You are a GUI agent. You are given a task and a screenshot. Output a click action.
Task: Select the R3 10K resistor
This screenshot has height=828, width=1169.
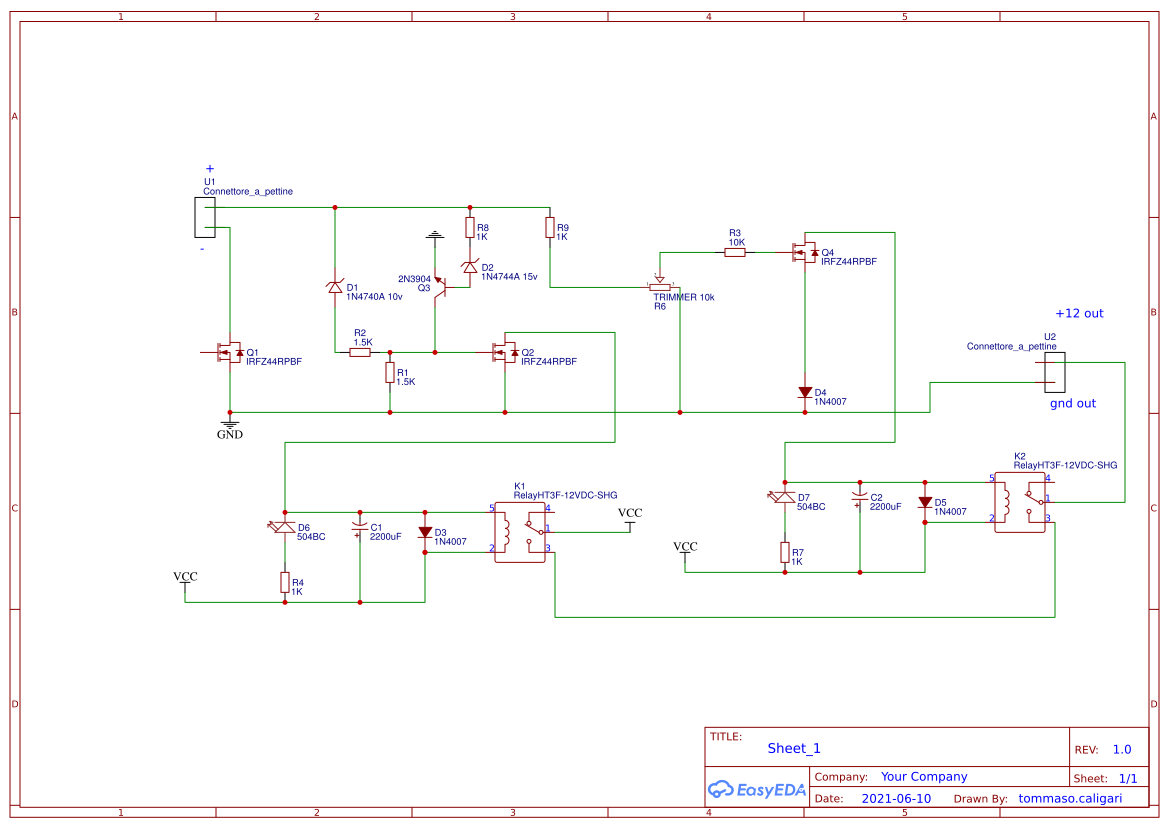735,252
